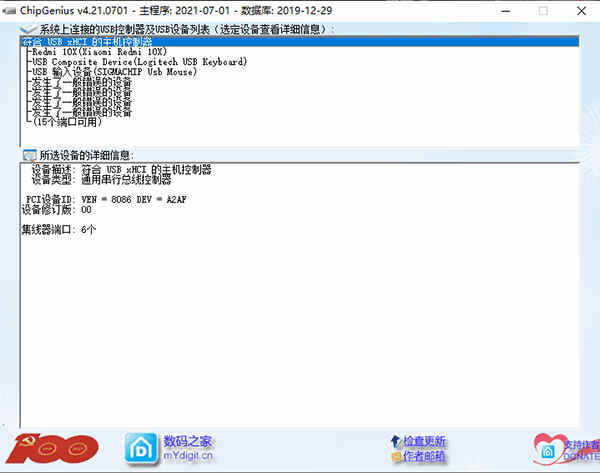Screen dimensions: 600x473
Task: Click the '系统上连接的USB控制器及USB设备列表' list heading
Action: pyautogui.click(x=187, y=29)
